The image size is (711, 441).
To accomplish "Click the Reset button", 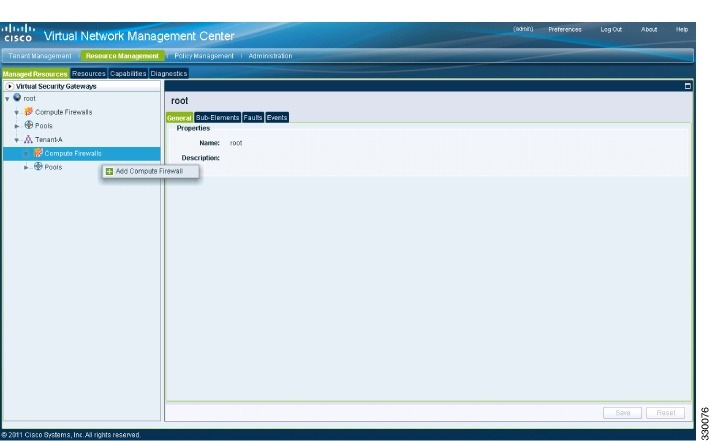I will (x=665, y=413).
